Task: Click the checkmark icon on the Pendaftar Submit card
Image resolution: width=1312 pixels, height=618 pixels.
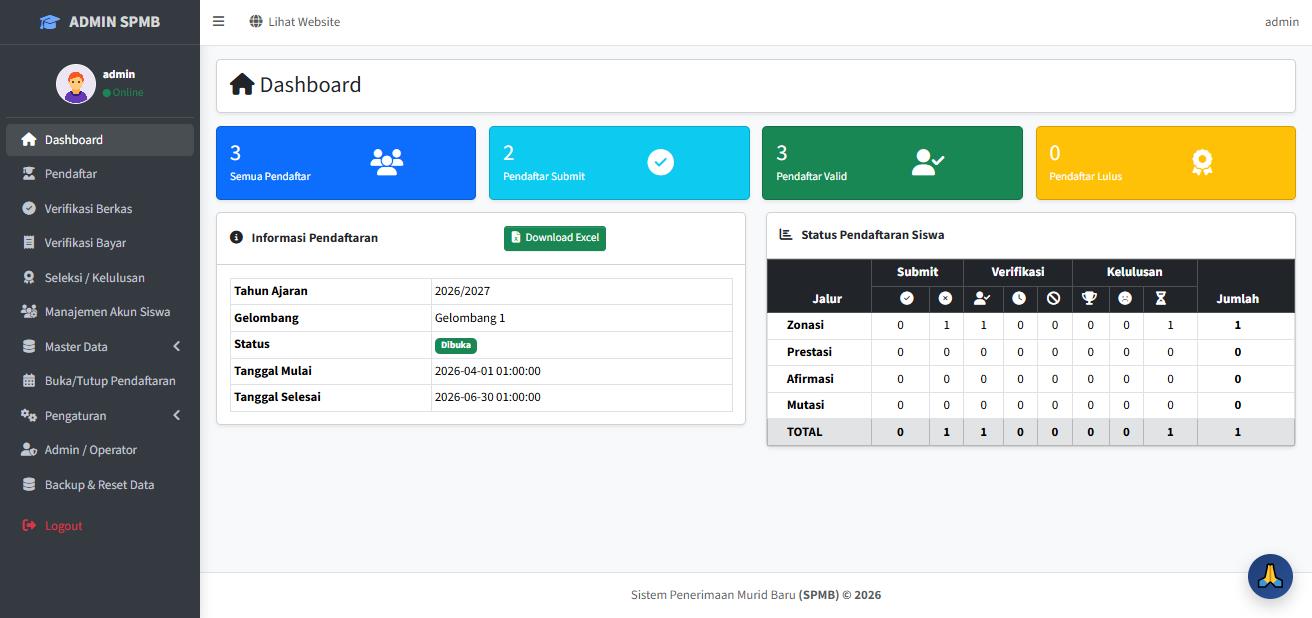Action: [x=660, y=162]
